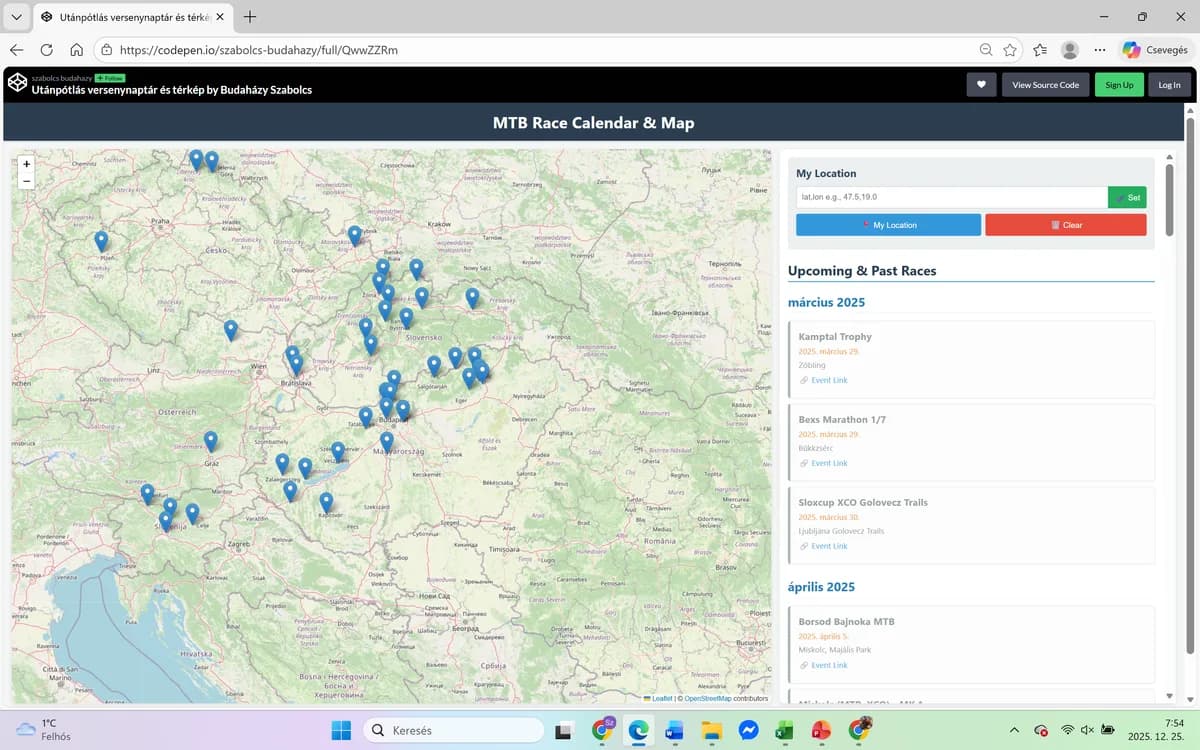Open Messenger from the taskbar
This screenshot has width=1200, height=750.
click(x=747, y=730)
